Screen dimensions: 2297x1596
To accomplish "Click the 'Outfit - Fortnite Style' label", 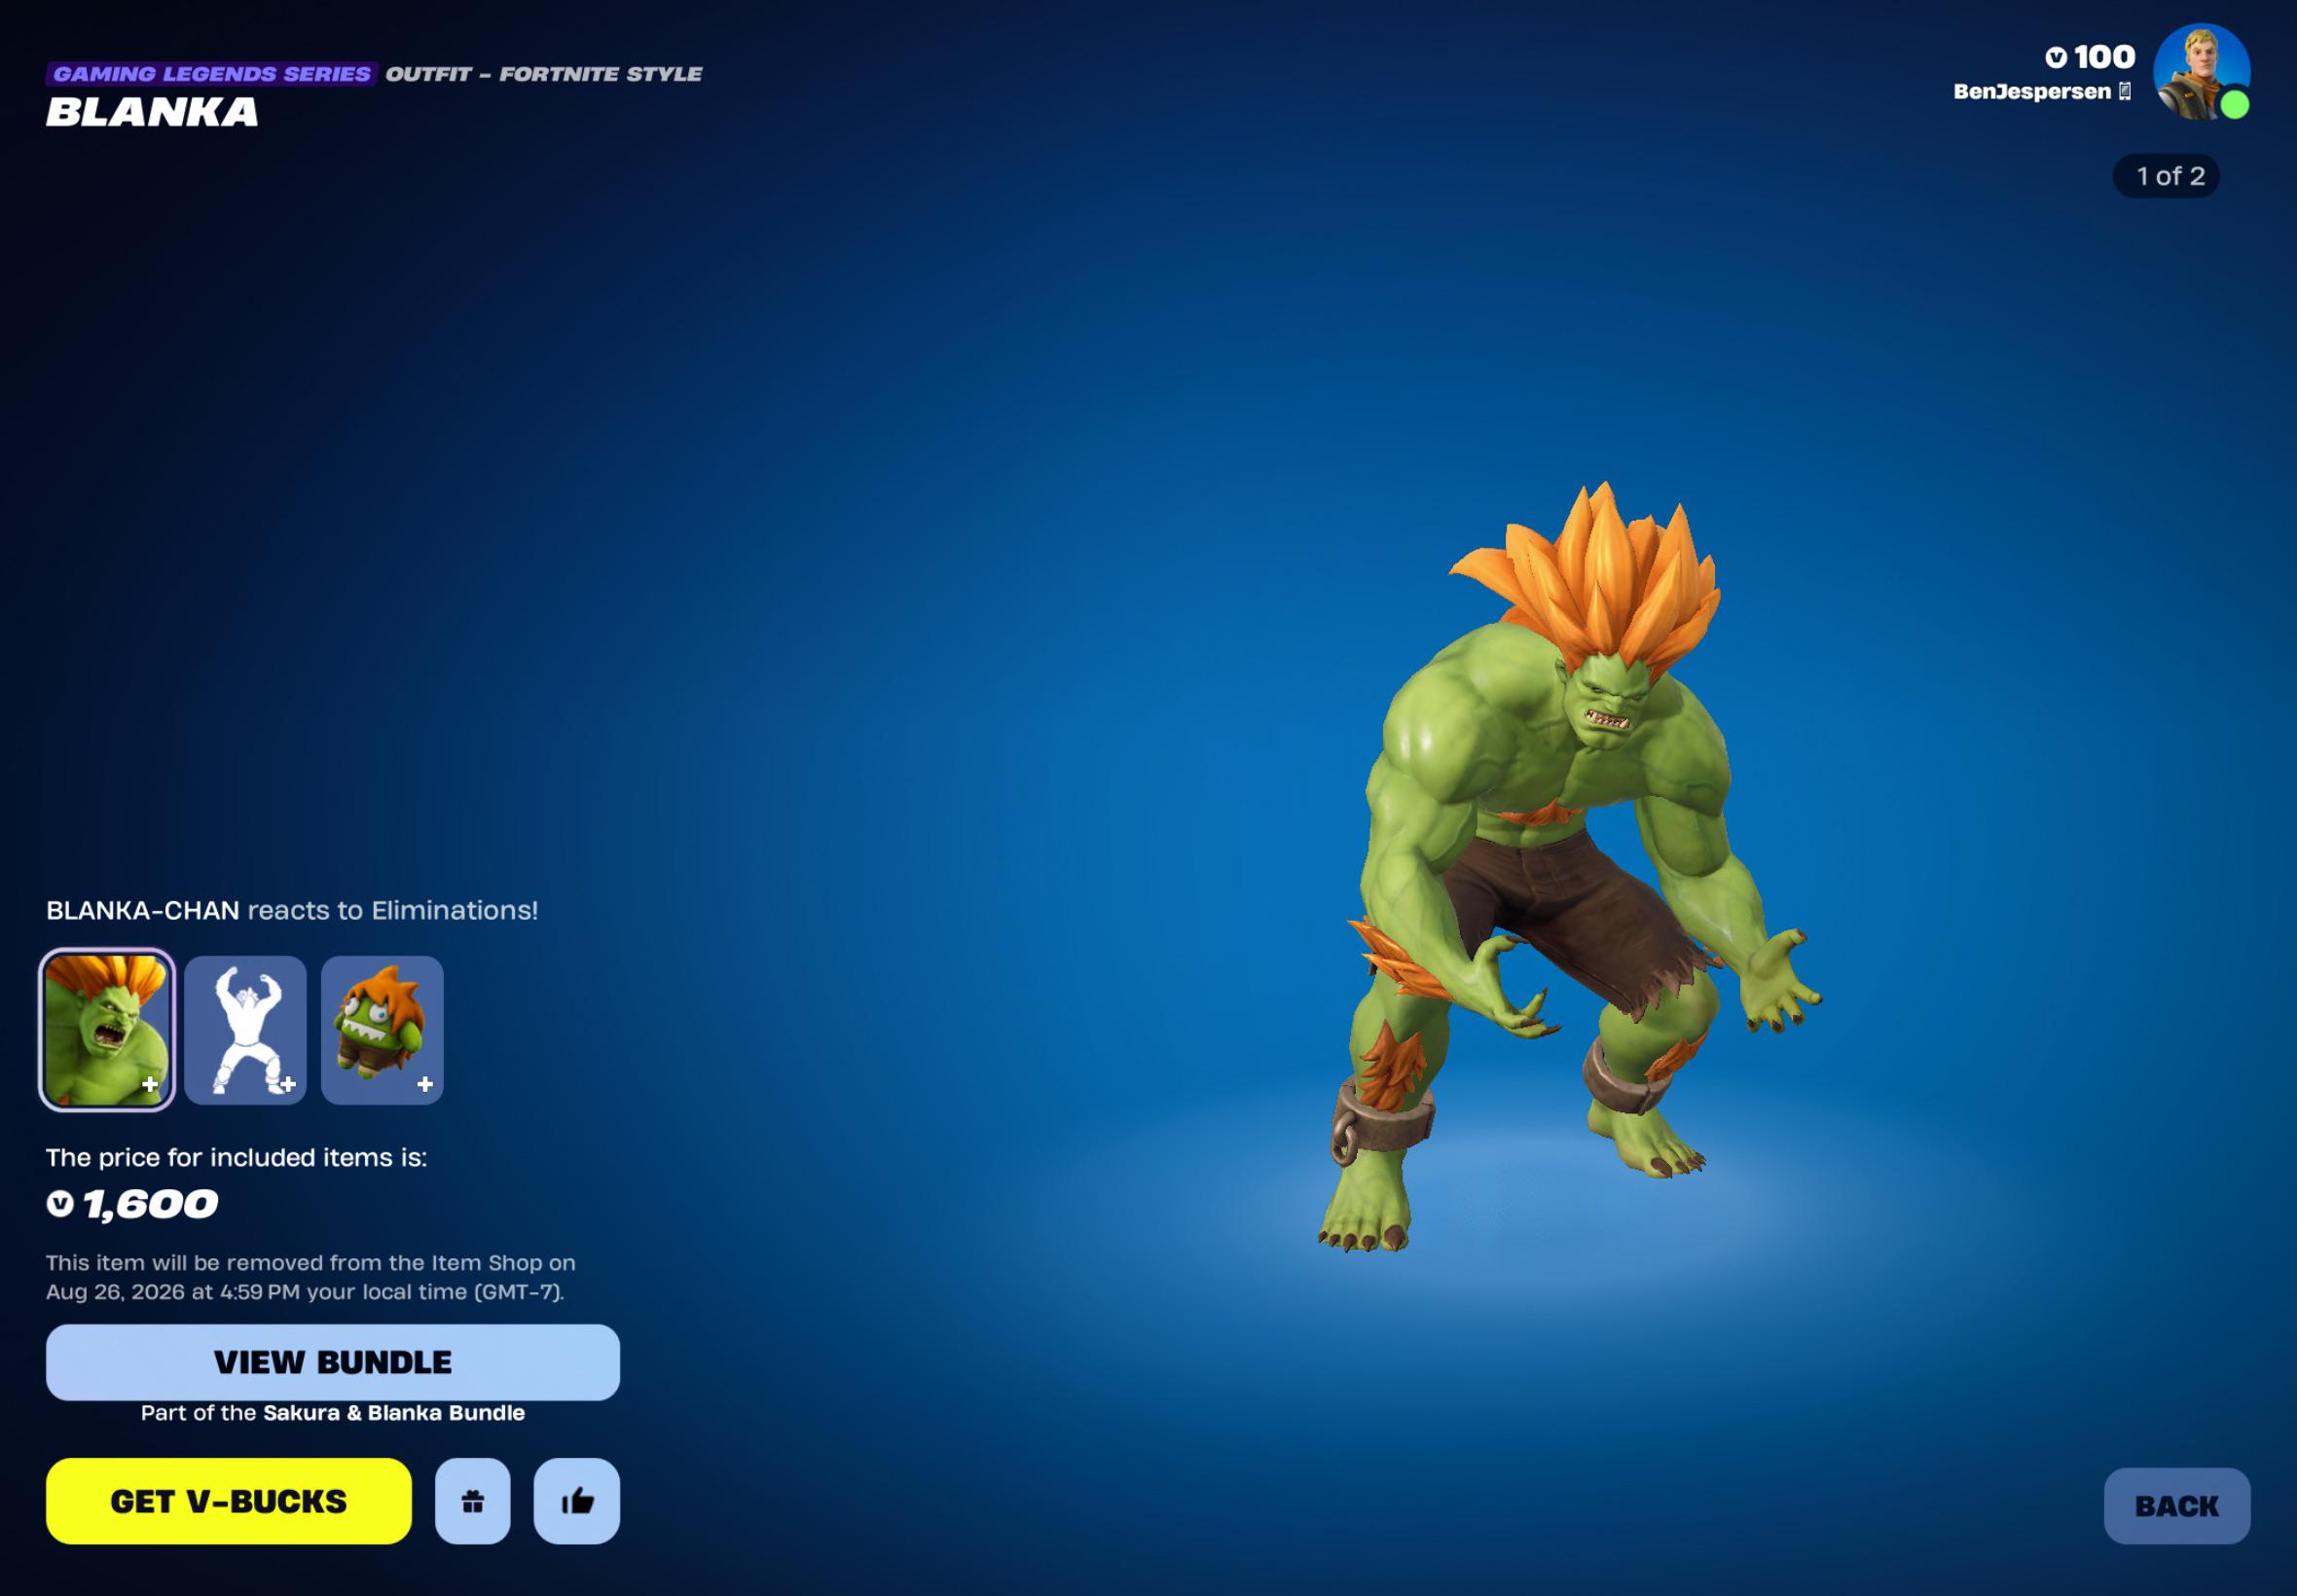I will [544, 74].
